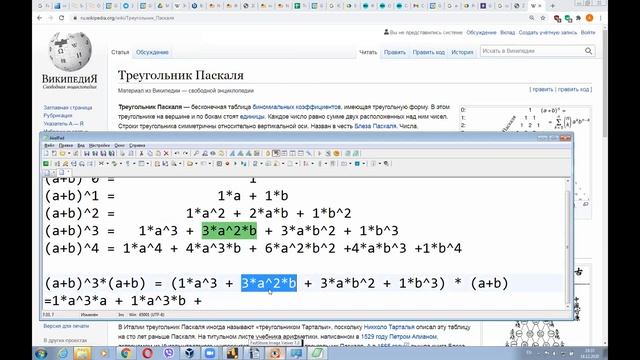Select История tab on Wikipedia
Viewport: 640px width, 360px height.
462,52
